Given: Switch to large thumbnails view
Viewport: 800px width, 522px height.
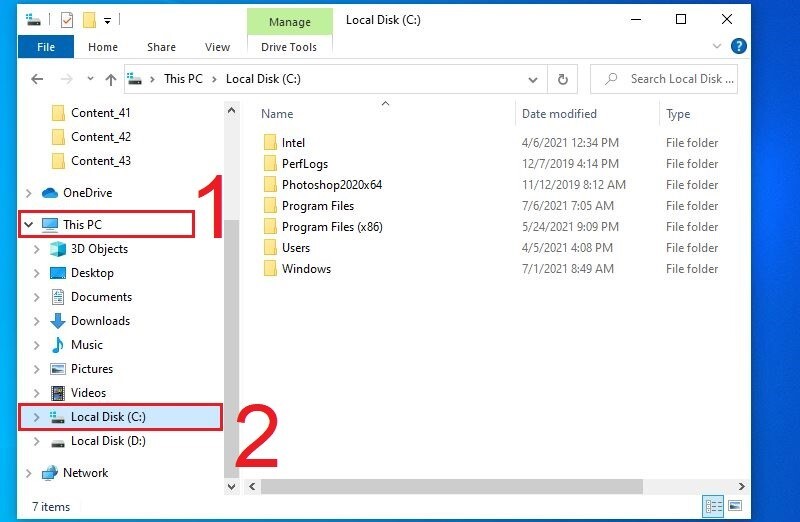Looking at the screenshot, I should click(x=735, y=506).
